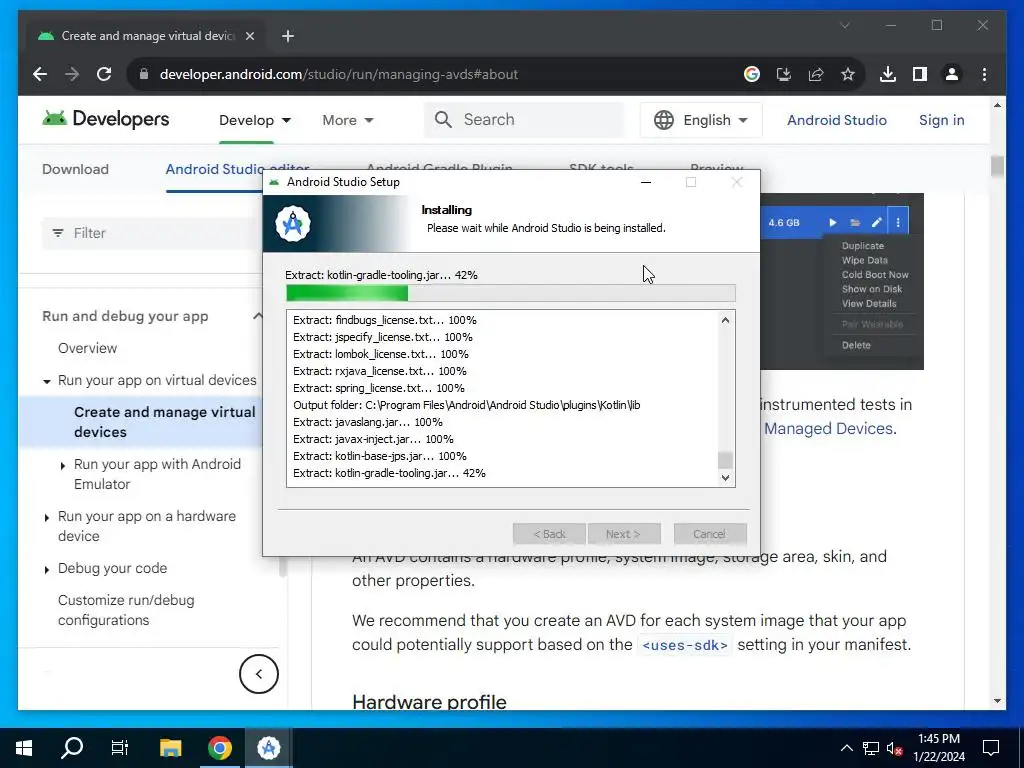Collapse sidebar with round chevron button
This screenshot has width=1024, height=768.
point(259,674)
